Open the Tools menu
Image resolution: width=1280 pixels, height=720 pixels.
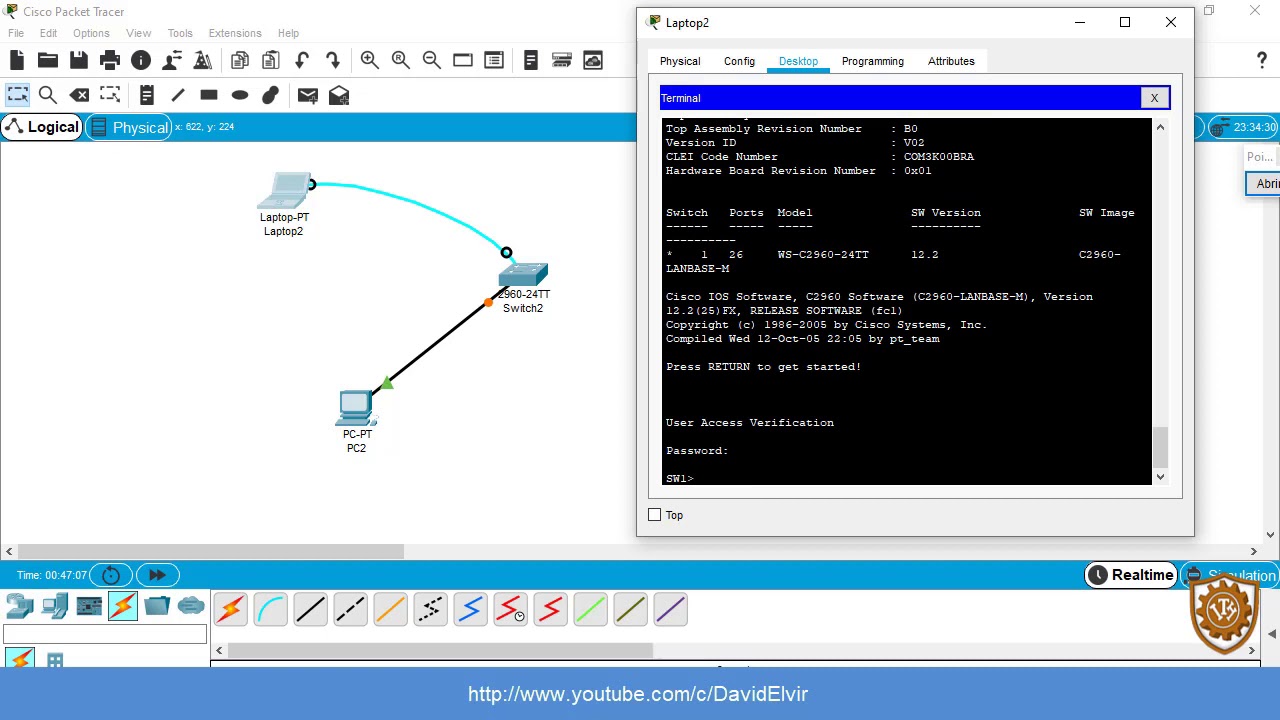tap(180, 33)
